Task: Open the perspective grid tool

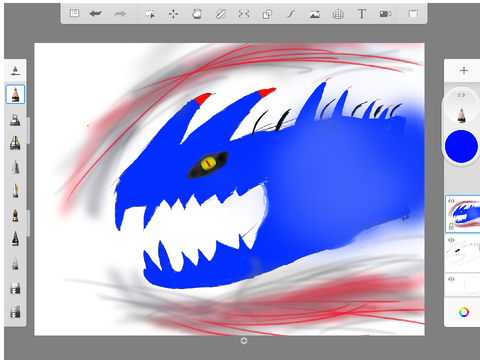Action: coord(338,14)
